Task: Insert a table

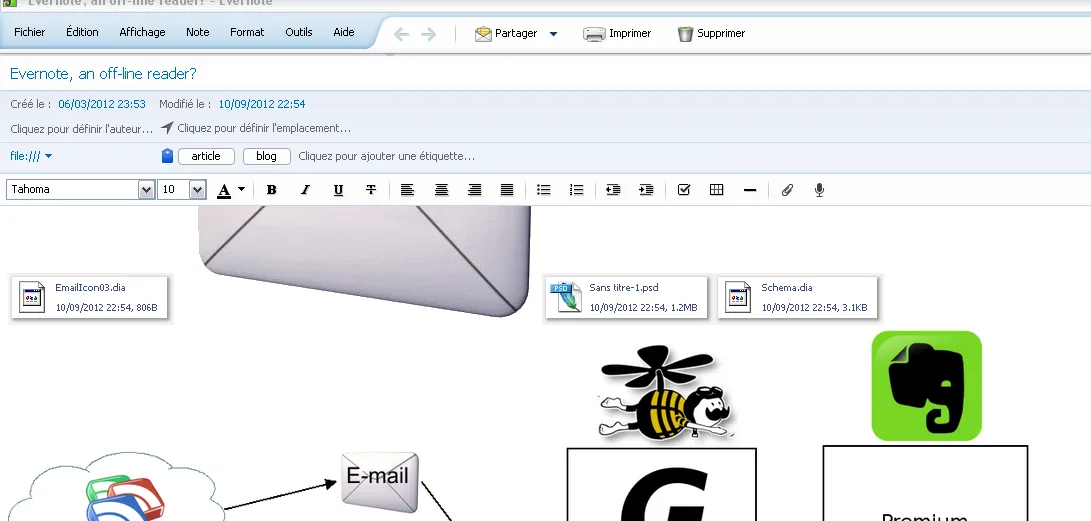Action: coord(717,190)
